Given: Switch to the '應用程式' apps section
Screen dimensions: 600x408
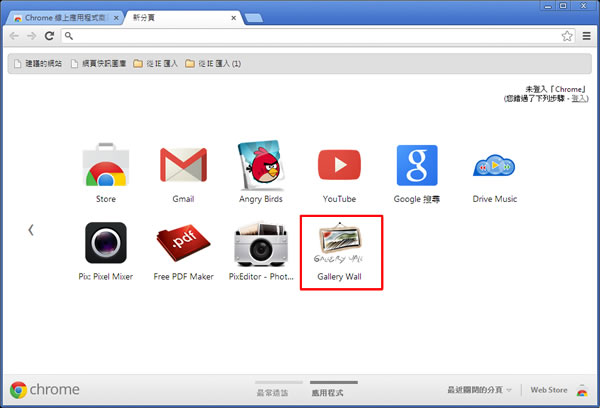Looking at the screenshot, I should [x=328, y=393].
